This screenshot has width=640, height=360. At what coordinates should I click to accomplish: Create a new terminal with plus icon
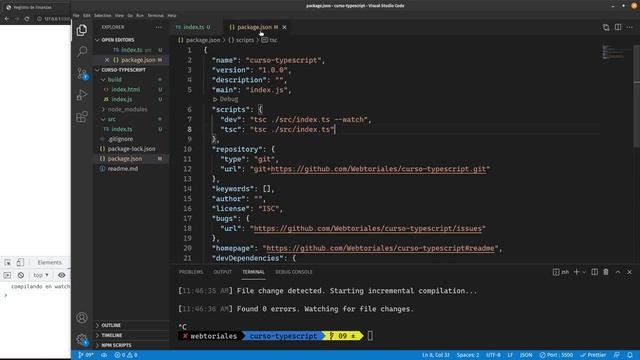click(576, 272)
